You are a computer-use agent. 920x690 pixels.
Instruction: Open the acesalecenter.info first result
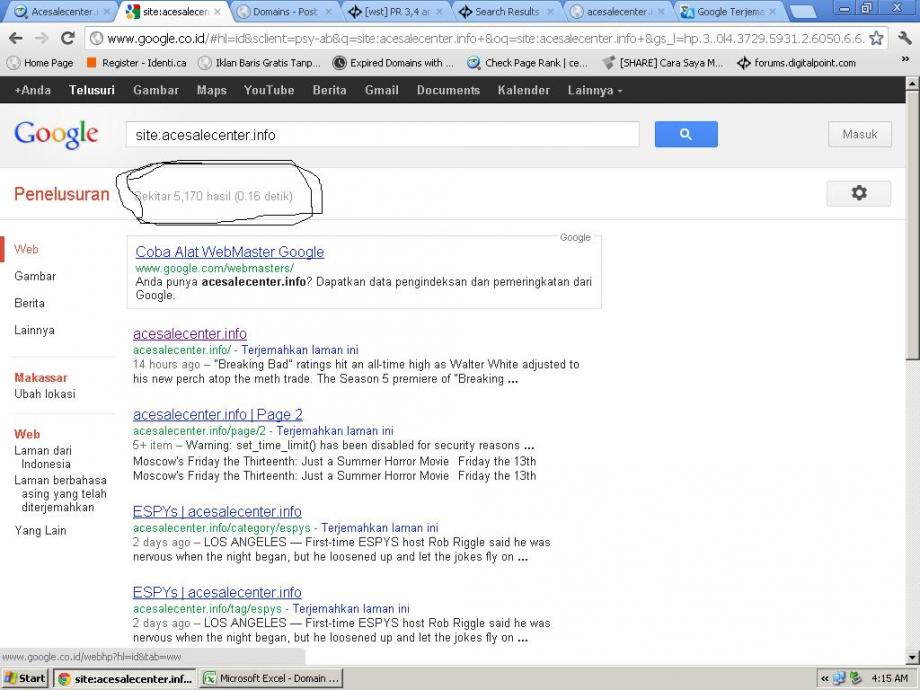click(x=190, y=333)
